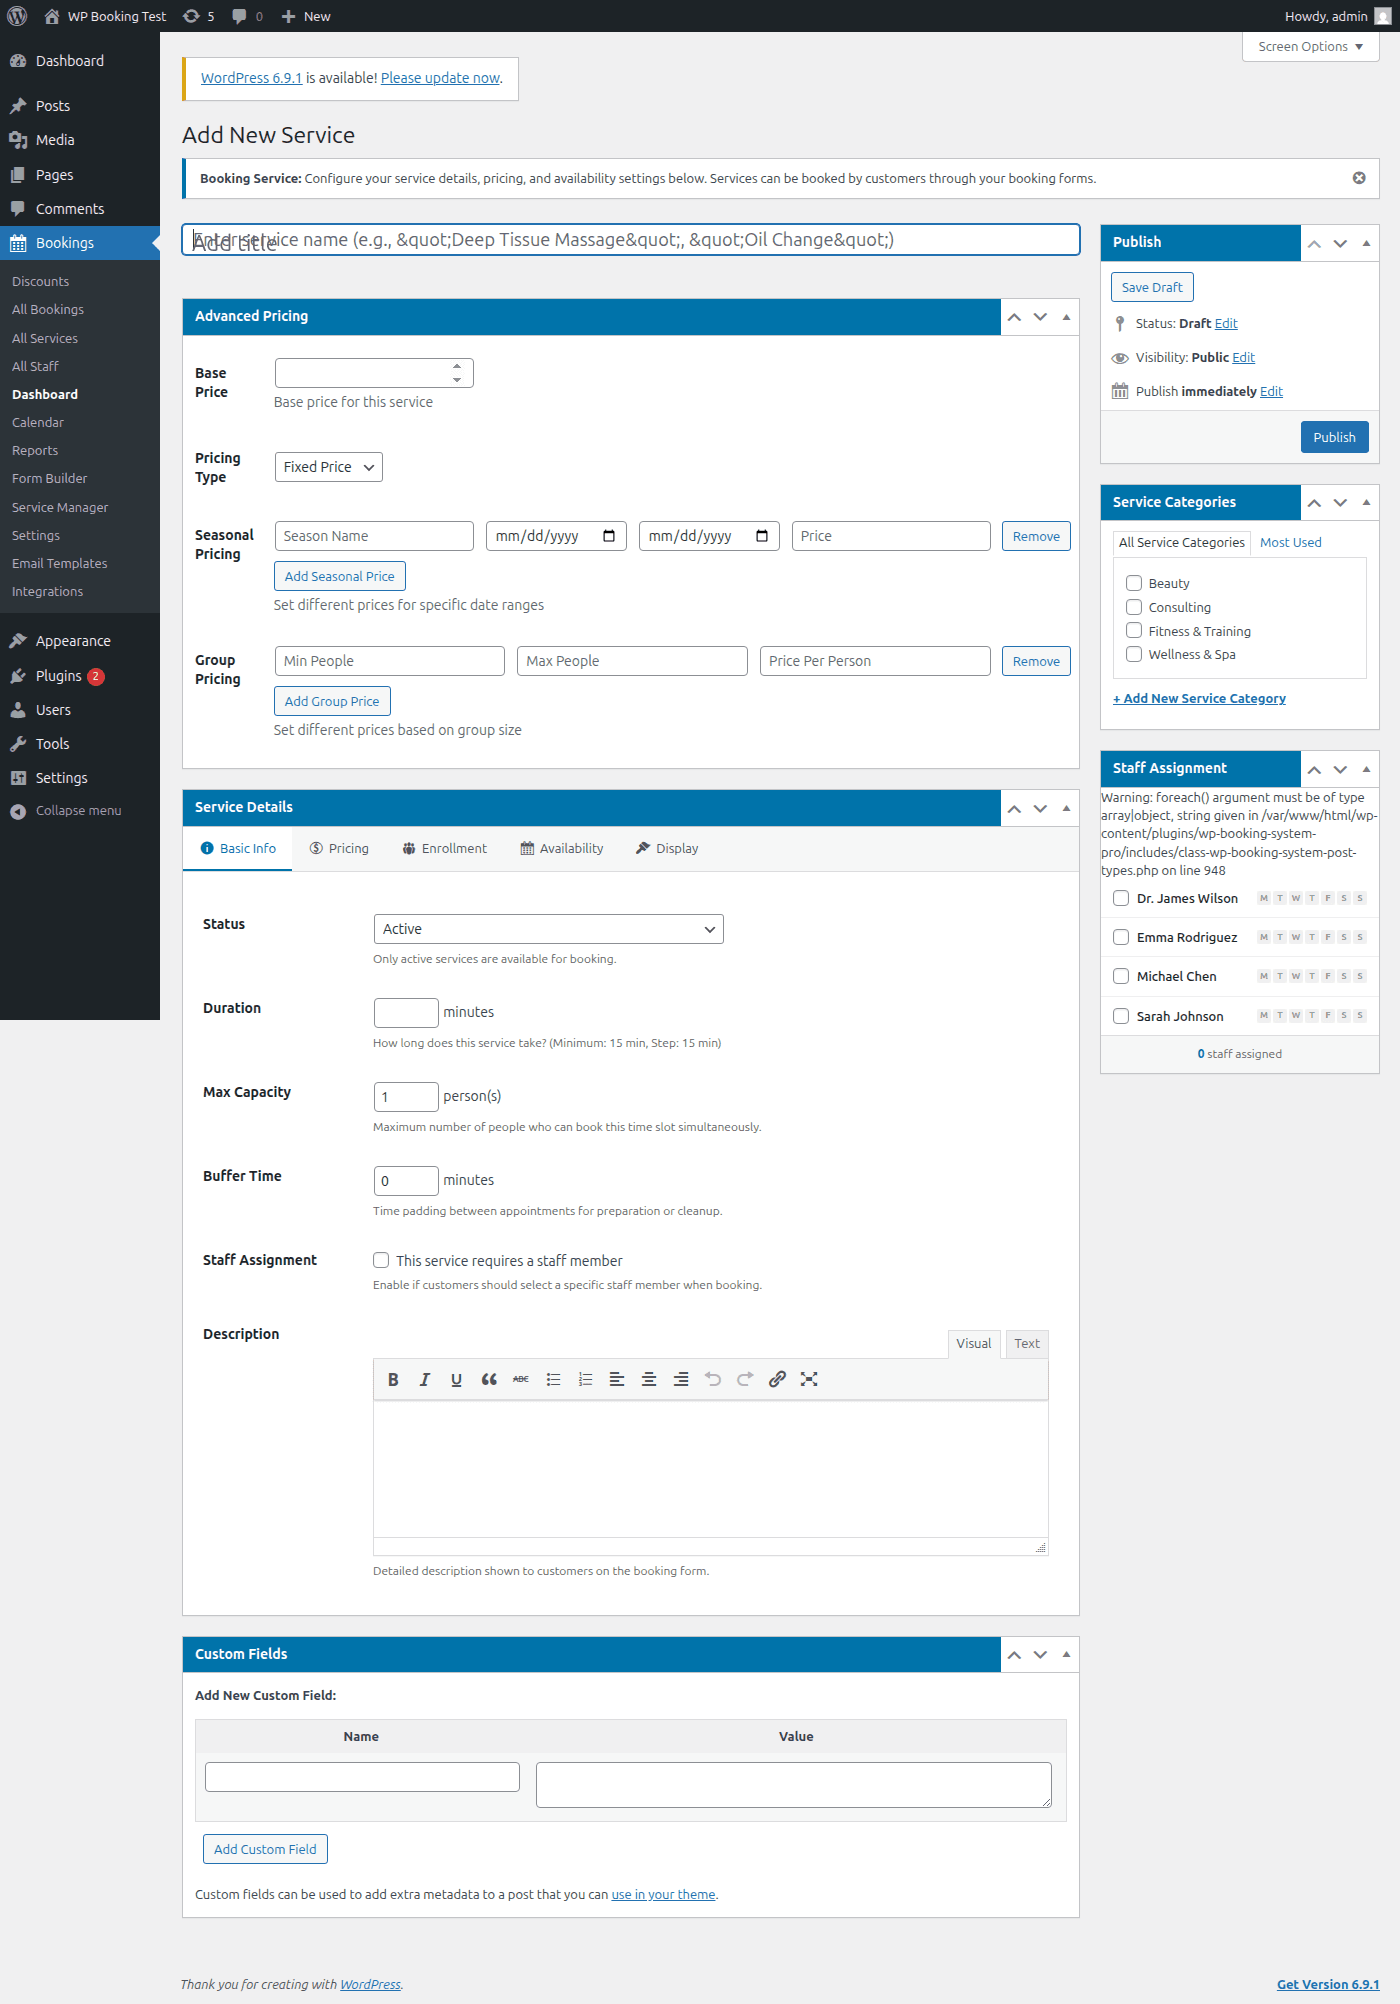Insert bulleted list in description editor
Screen dimensions: 1400x2004
click(553, 1379)
